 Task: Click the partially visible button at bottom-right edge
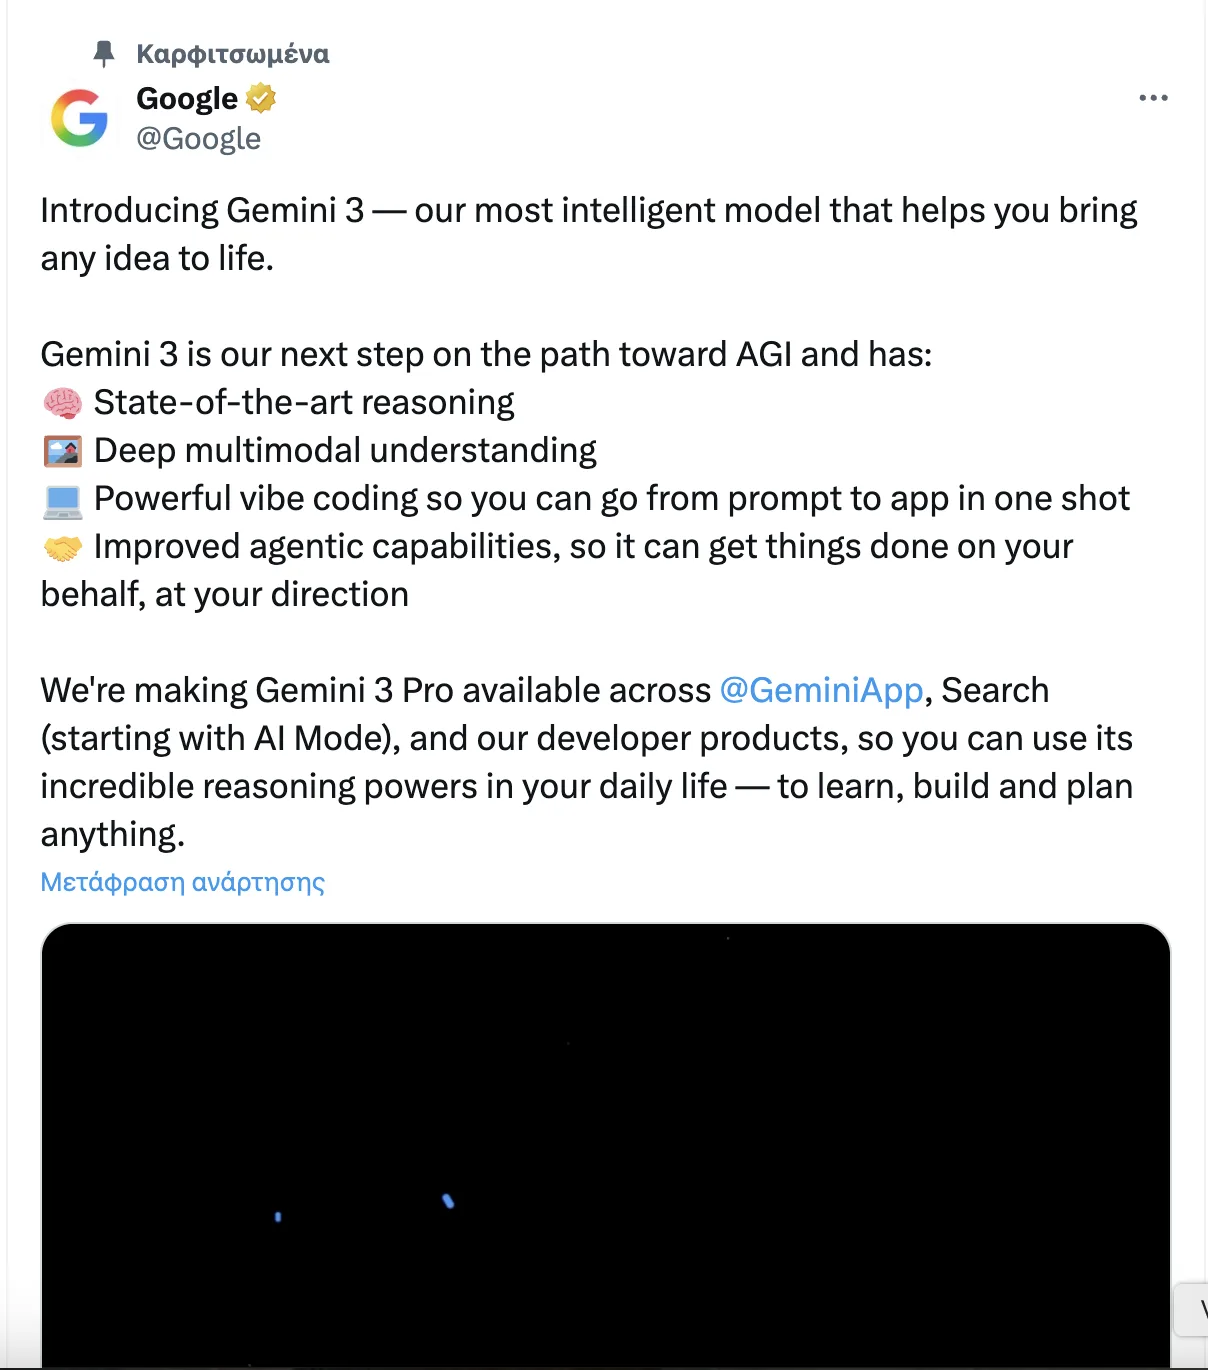pyautogui.click(x=1194, y=1310)
